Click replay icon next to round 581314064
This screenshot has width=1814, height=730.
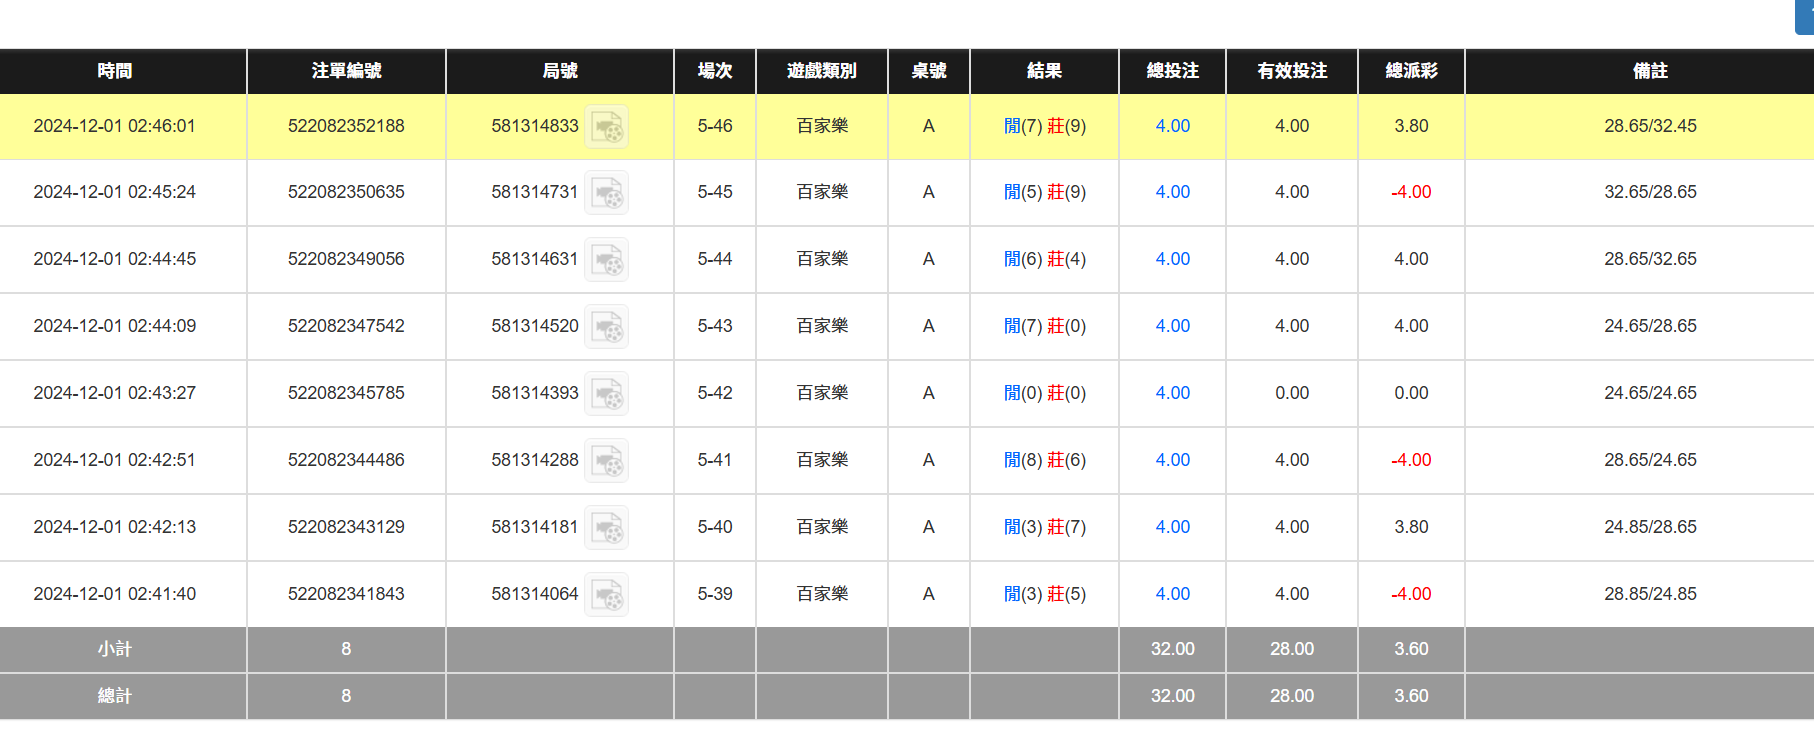[x=606, y=595]
